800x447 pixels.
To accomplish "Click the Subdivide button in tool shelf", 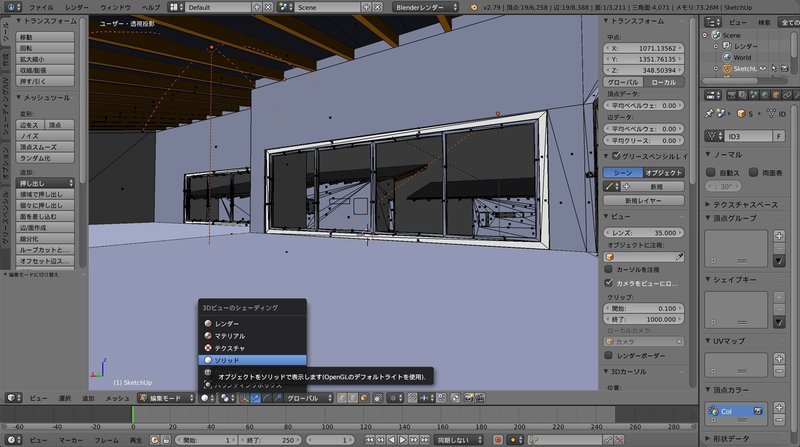I will (x=45, y=238).
